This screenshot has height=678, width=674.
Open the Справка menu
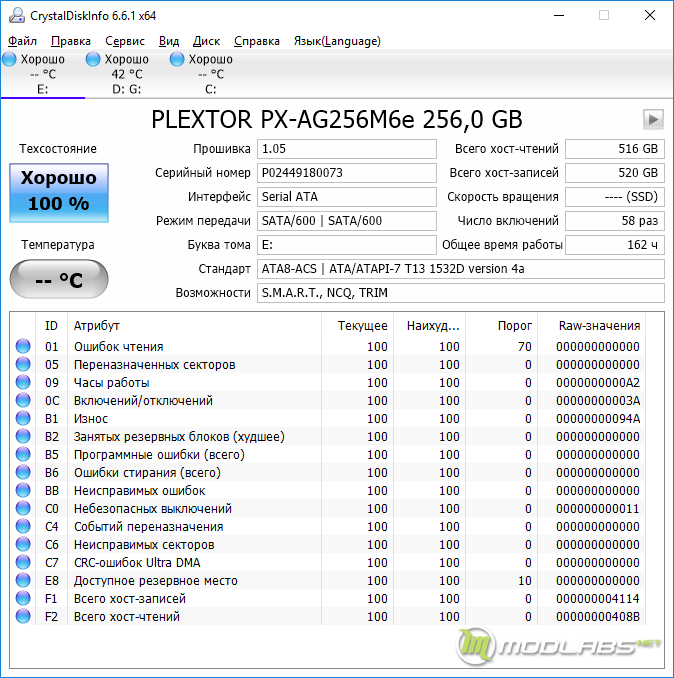(x=257, y=41)
